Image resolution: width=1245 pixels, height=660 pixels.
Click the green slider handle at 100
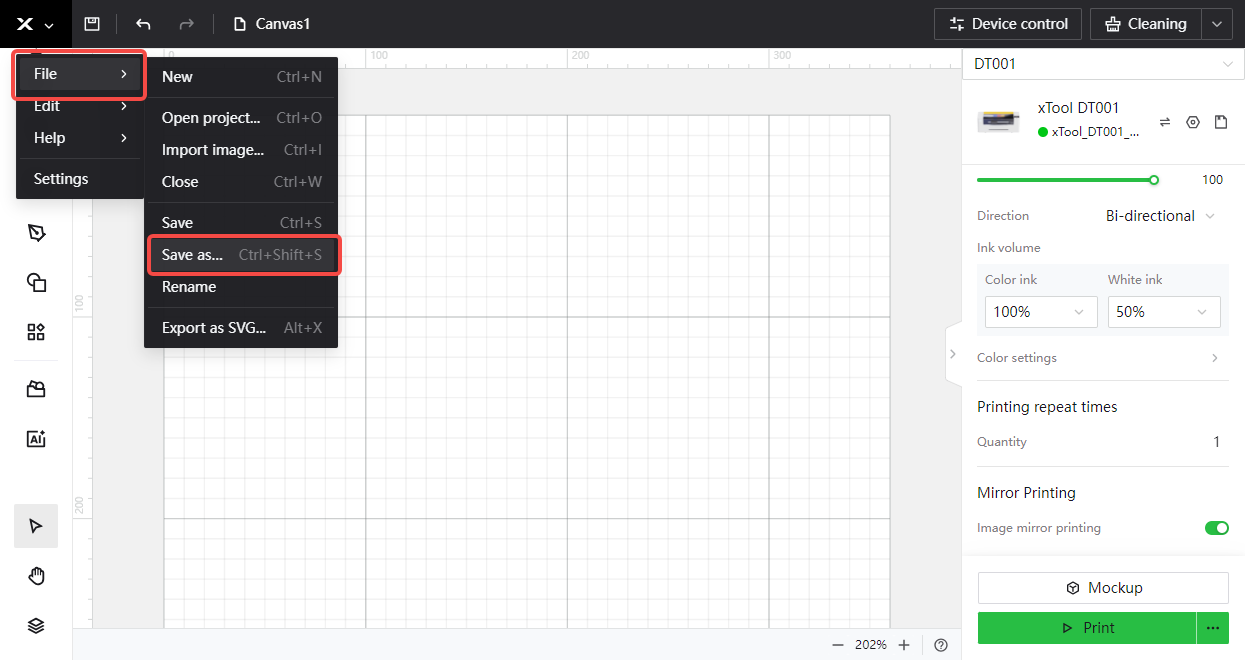[x=1154, y=180]
